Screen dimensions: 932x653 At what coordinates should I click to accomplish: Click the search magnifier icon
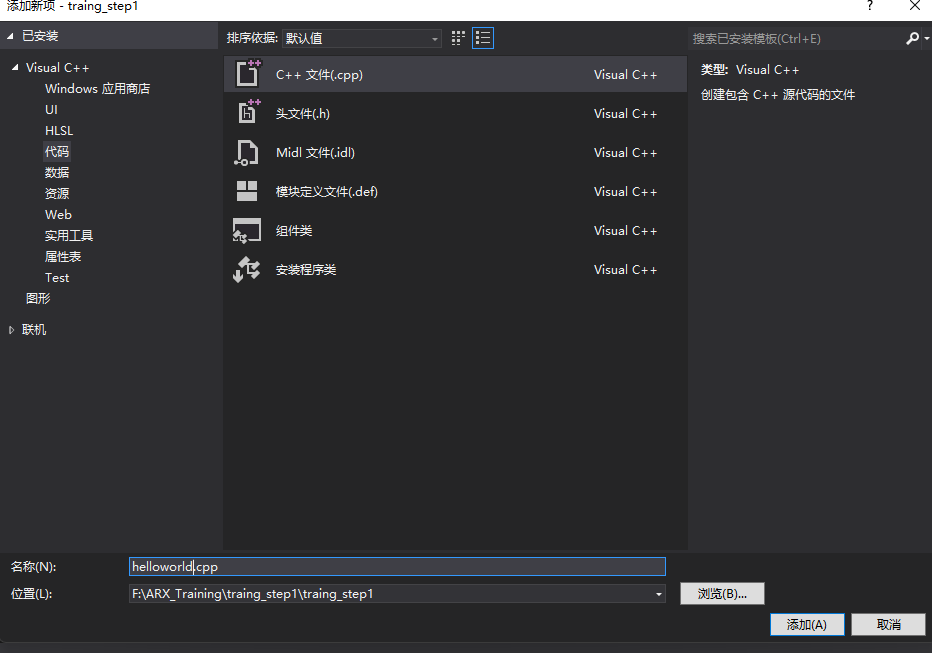click(911, 37)
